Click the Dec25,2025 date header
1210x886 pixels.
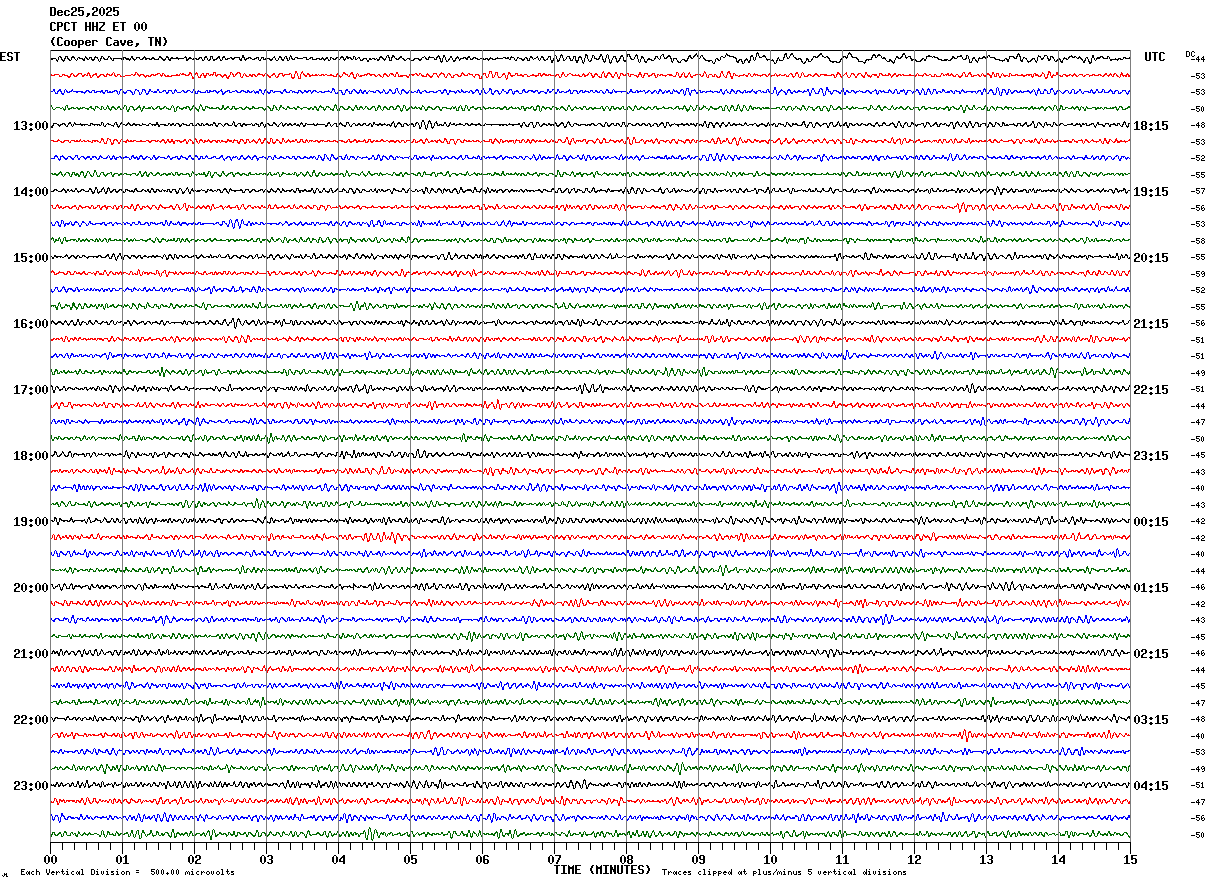(x=84, y=12)
